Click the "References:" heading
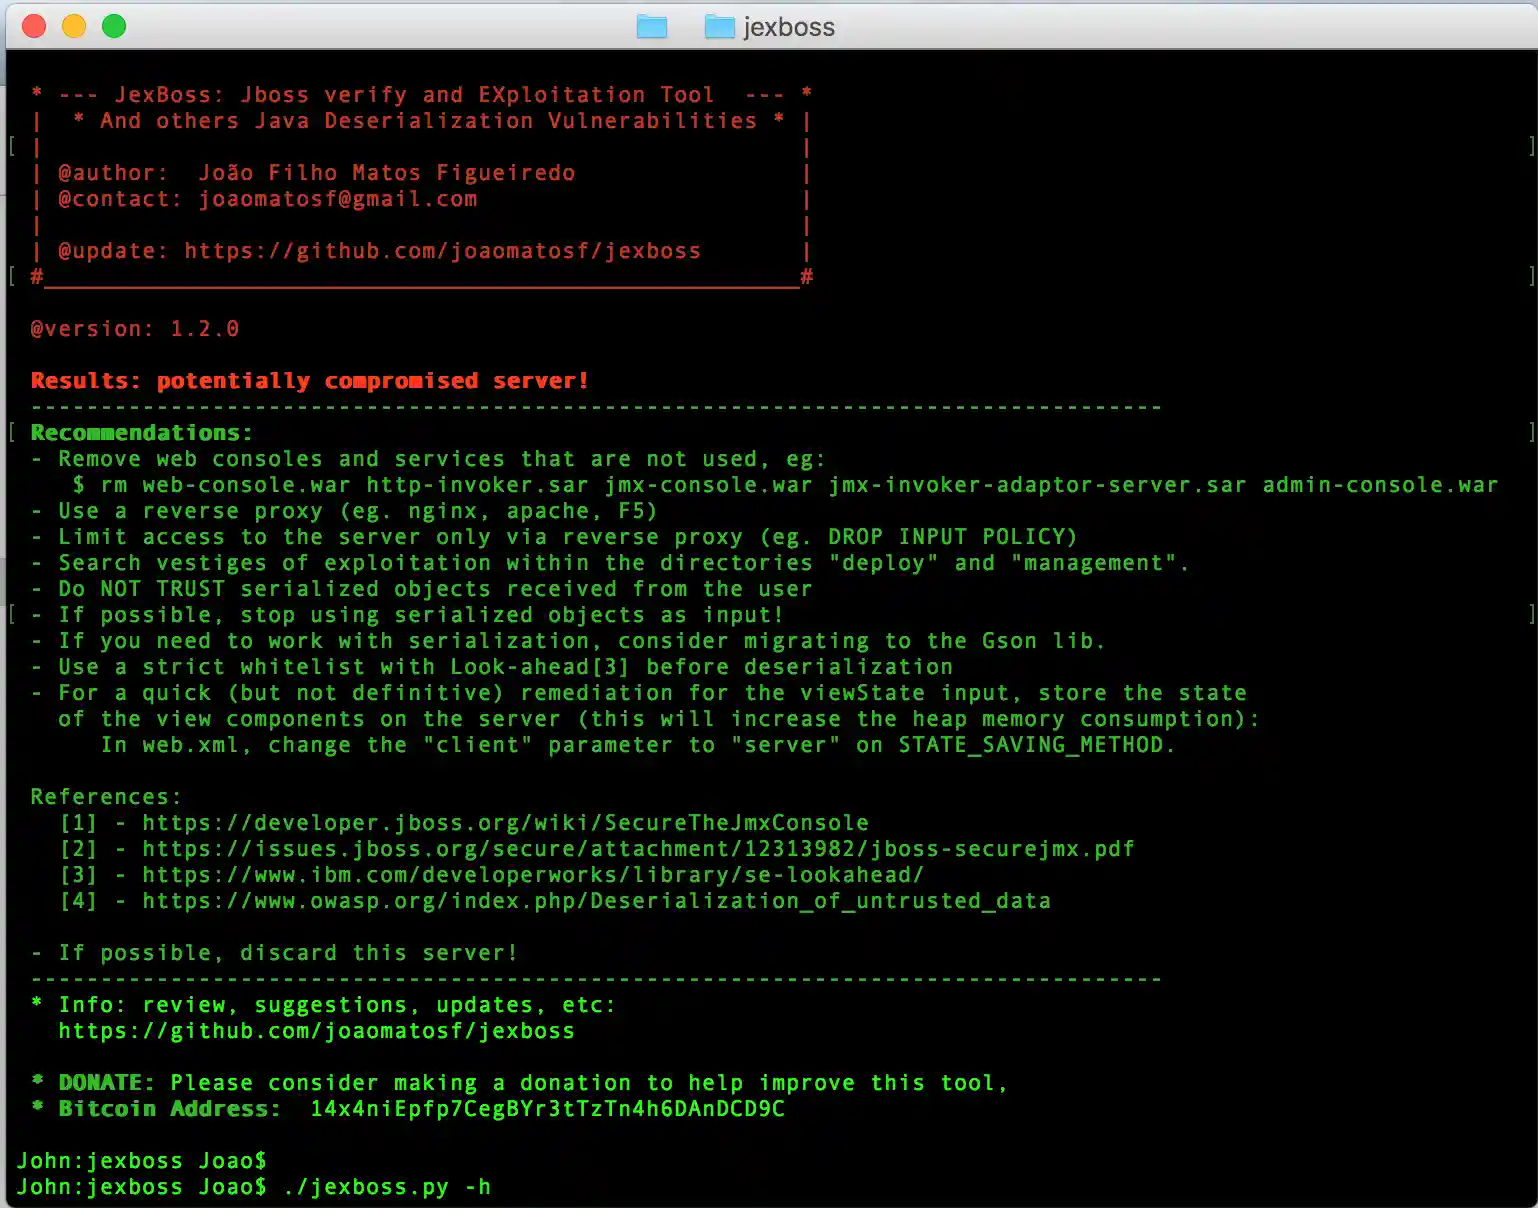The width and height of the screenshot is (1538, 1208). point(106,797)
